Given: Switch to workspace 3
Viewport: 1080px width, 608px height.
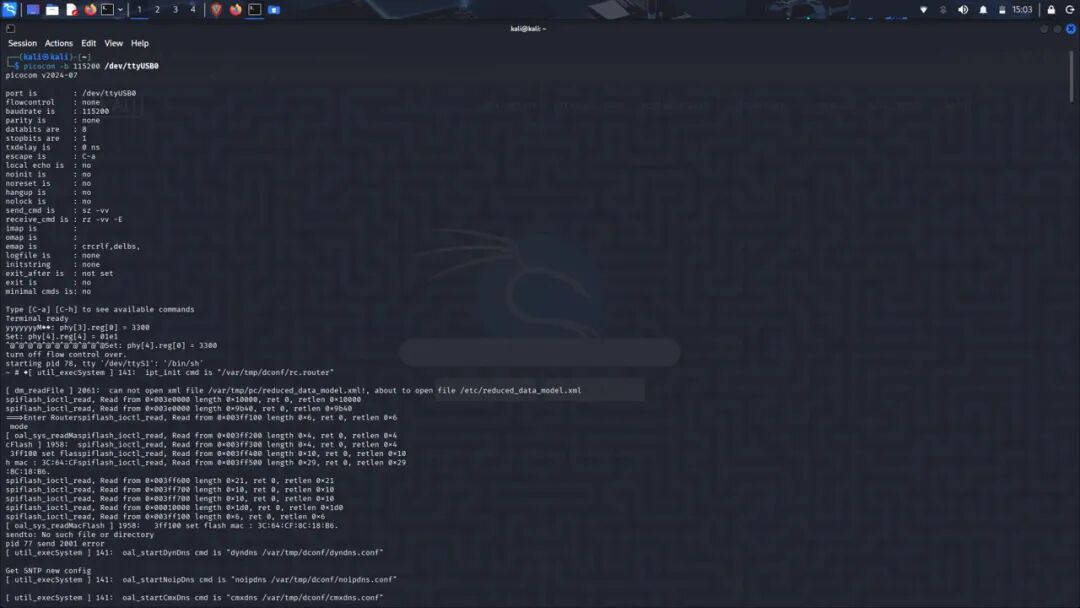Looking at the screenshot, I should point(175,10).
